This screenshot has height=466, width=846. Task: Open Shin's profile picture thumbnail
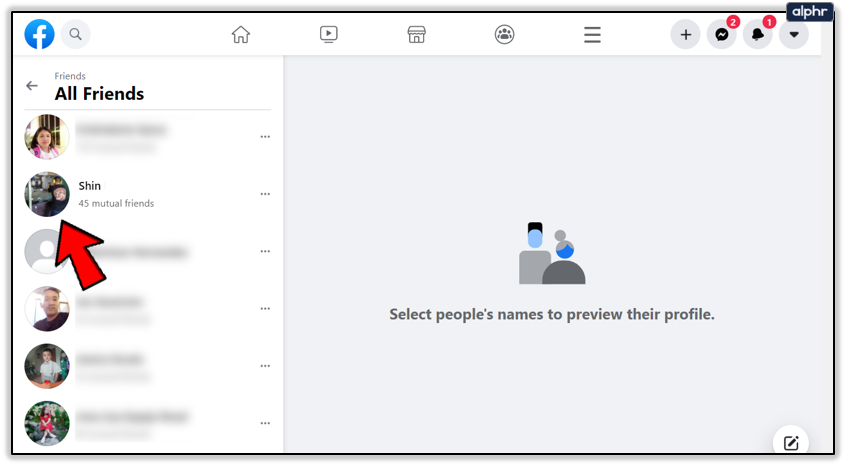coord(46,194)
